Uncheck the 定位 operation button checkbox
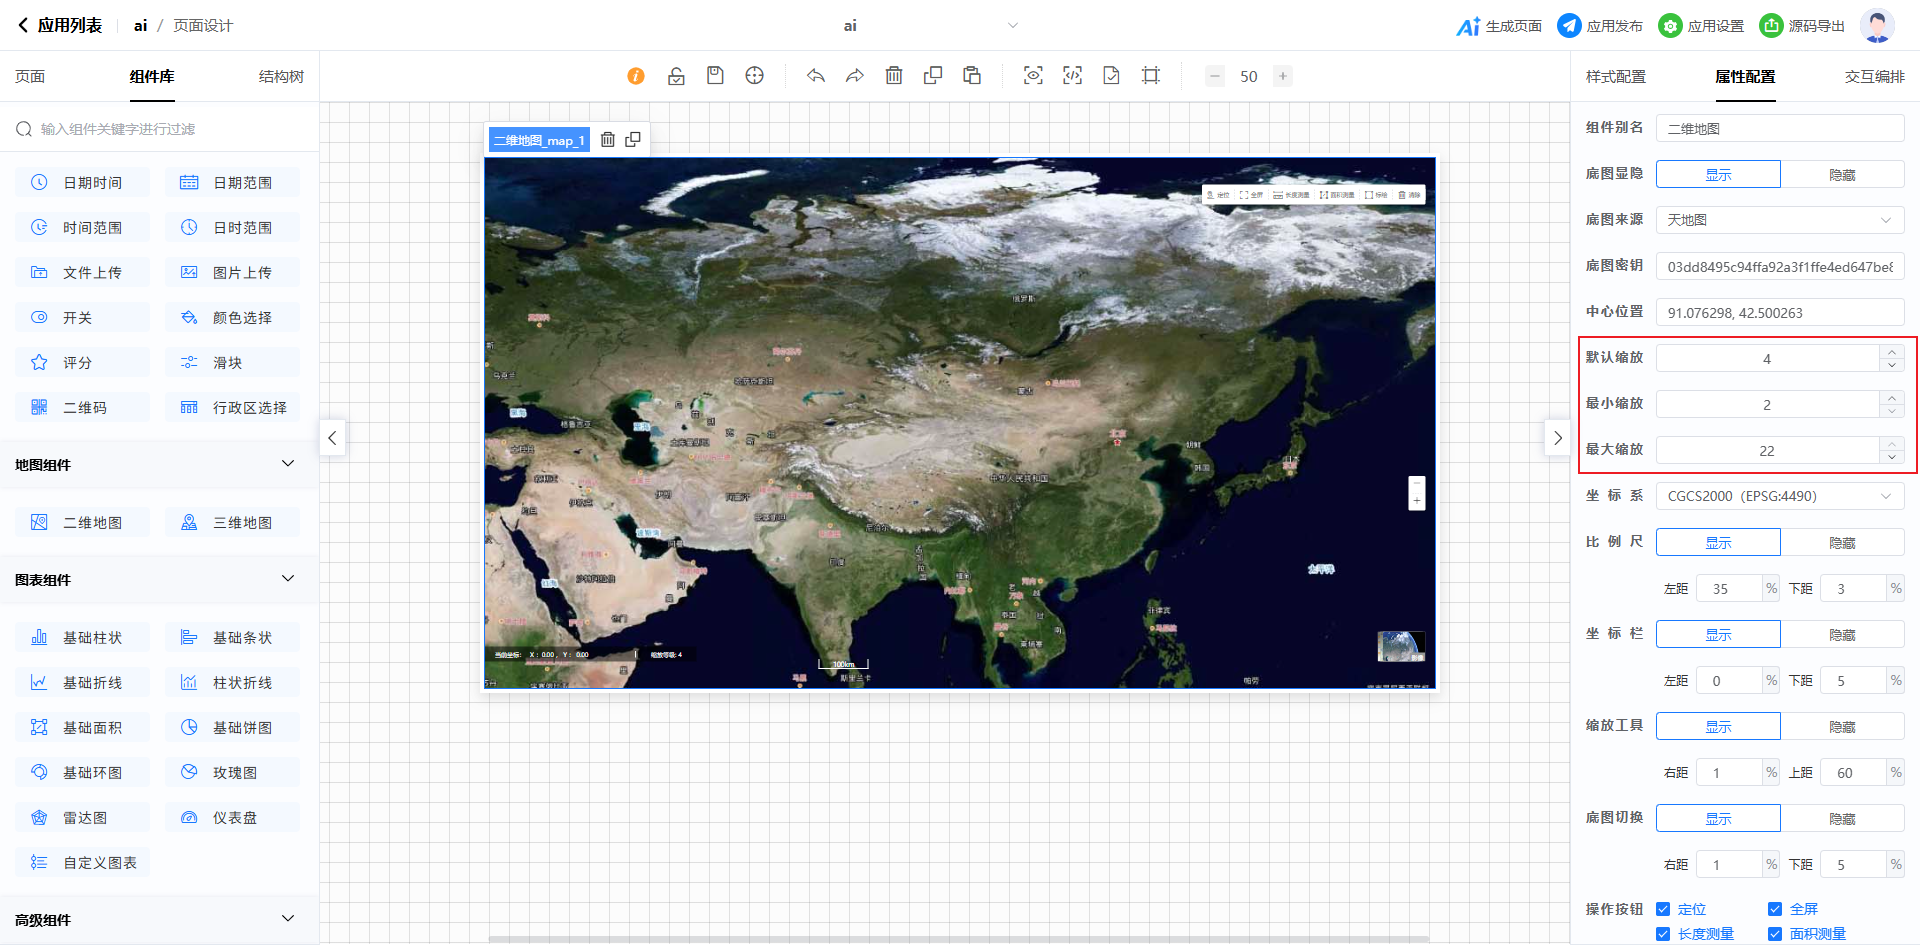The height and width of the screenshot is (945, 1920). (1663, 909)
